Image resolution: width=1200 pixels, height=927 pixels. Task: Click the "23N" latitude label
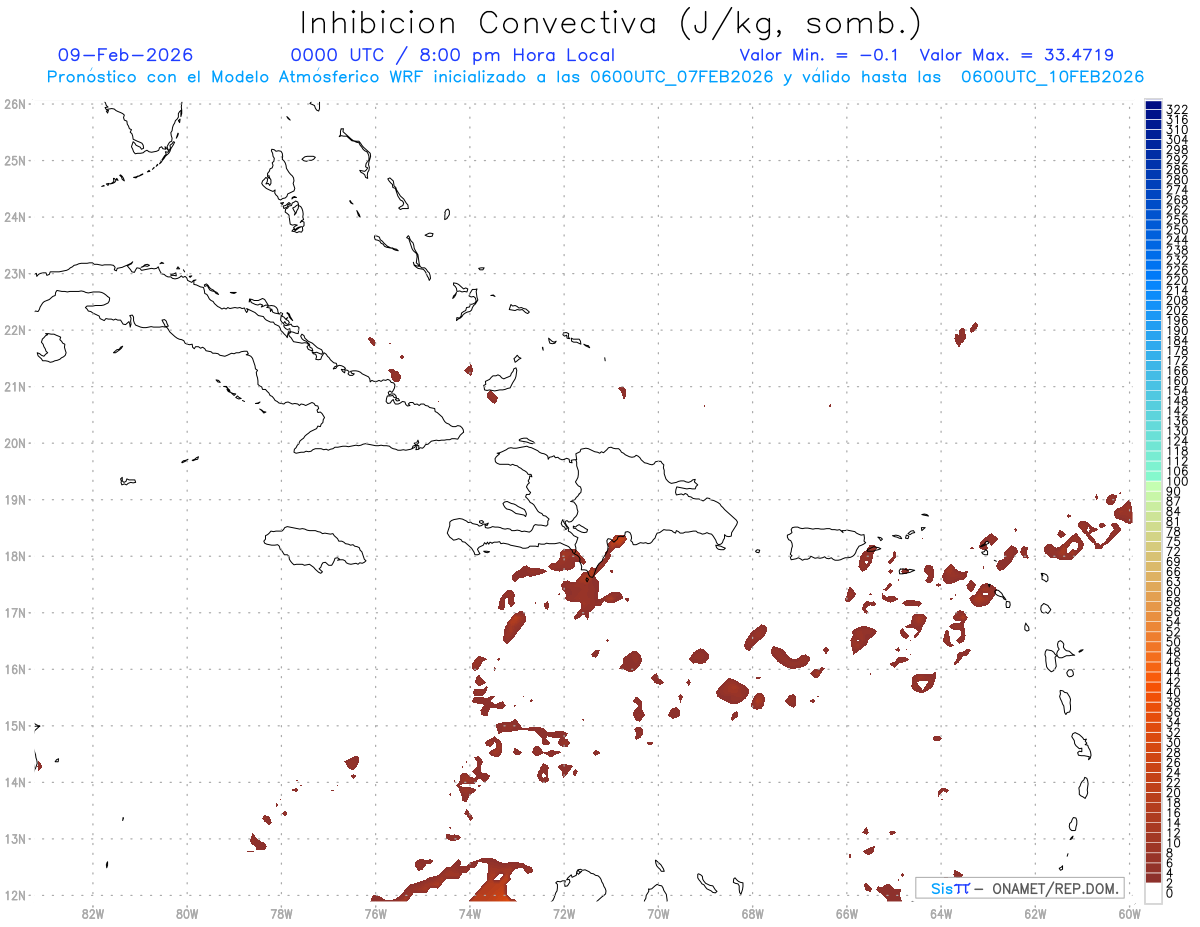pos(15,273)
